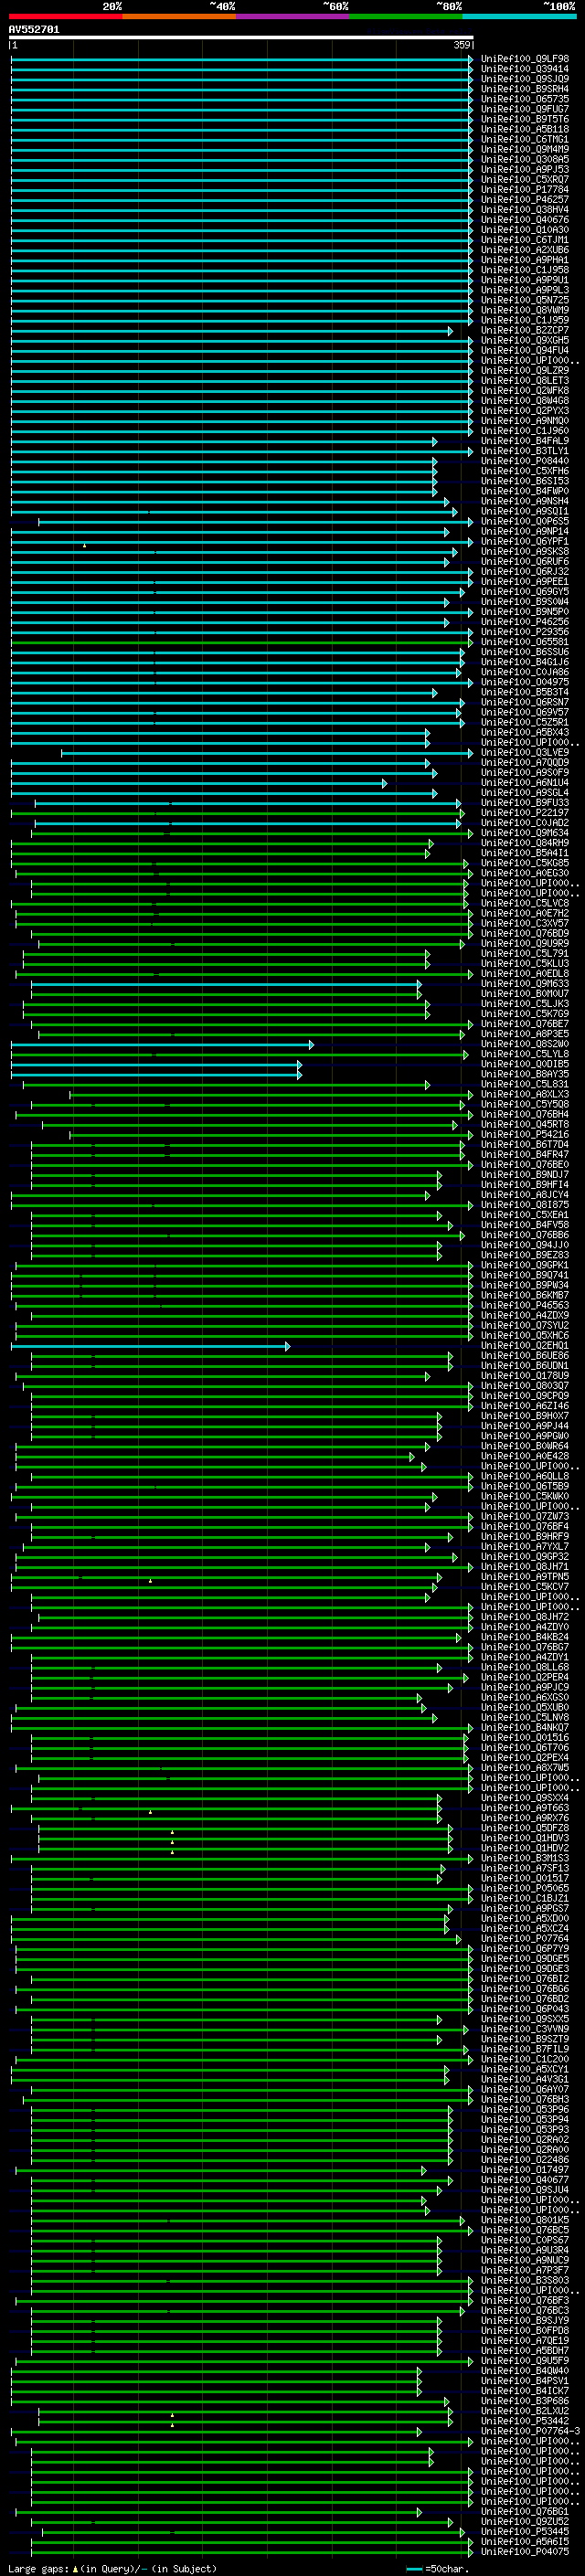Click the UniRef100_A9SKS8 label
The width and height of the screenshot is (585, 2576).
click(525, 552)
